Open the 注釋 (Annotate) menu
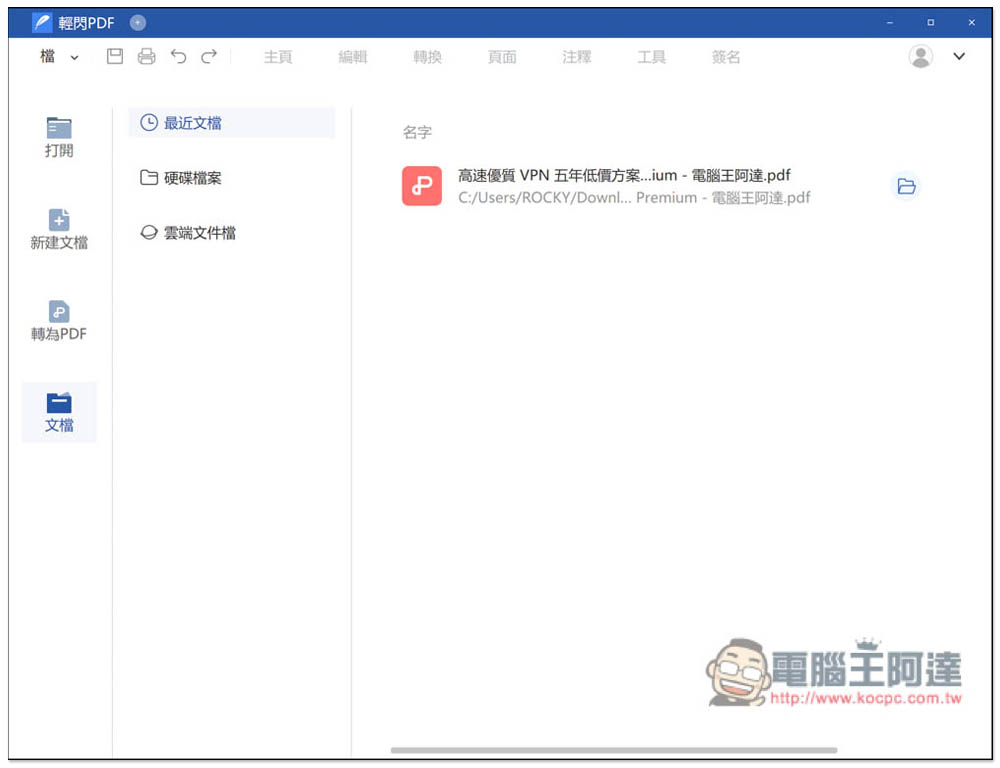 point(576,57)
